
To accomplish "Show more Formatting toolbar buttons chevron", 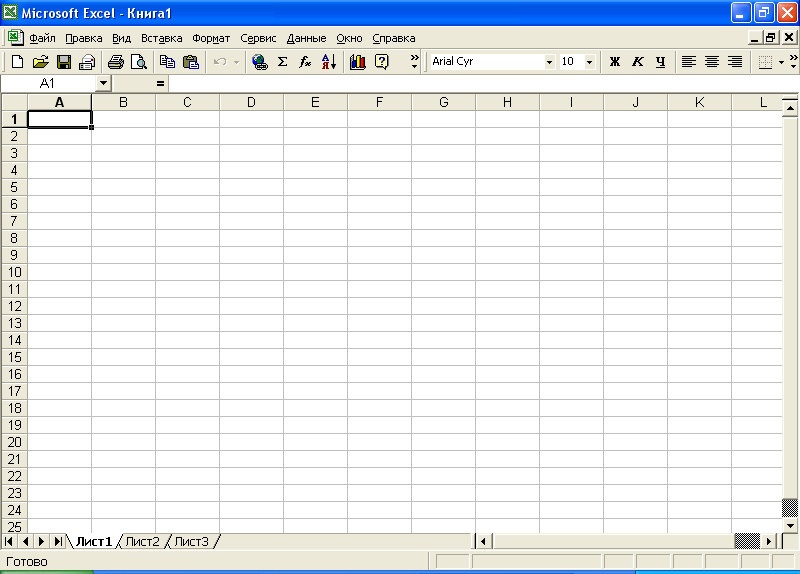I will click(x=793, y=62).
